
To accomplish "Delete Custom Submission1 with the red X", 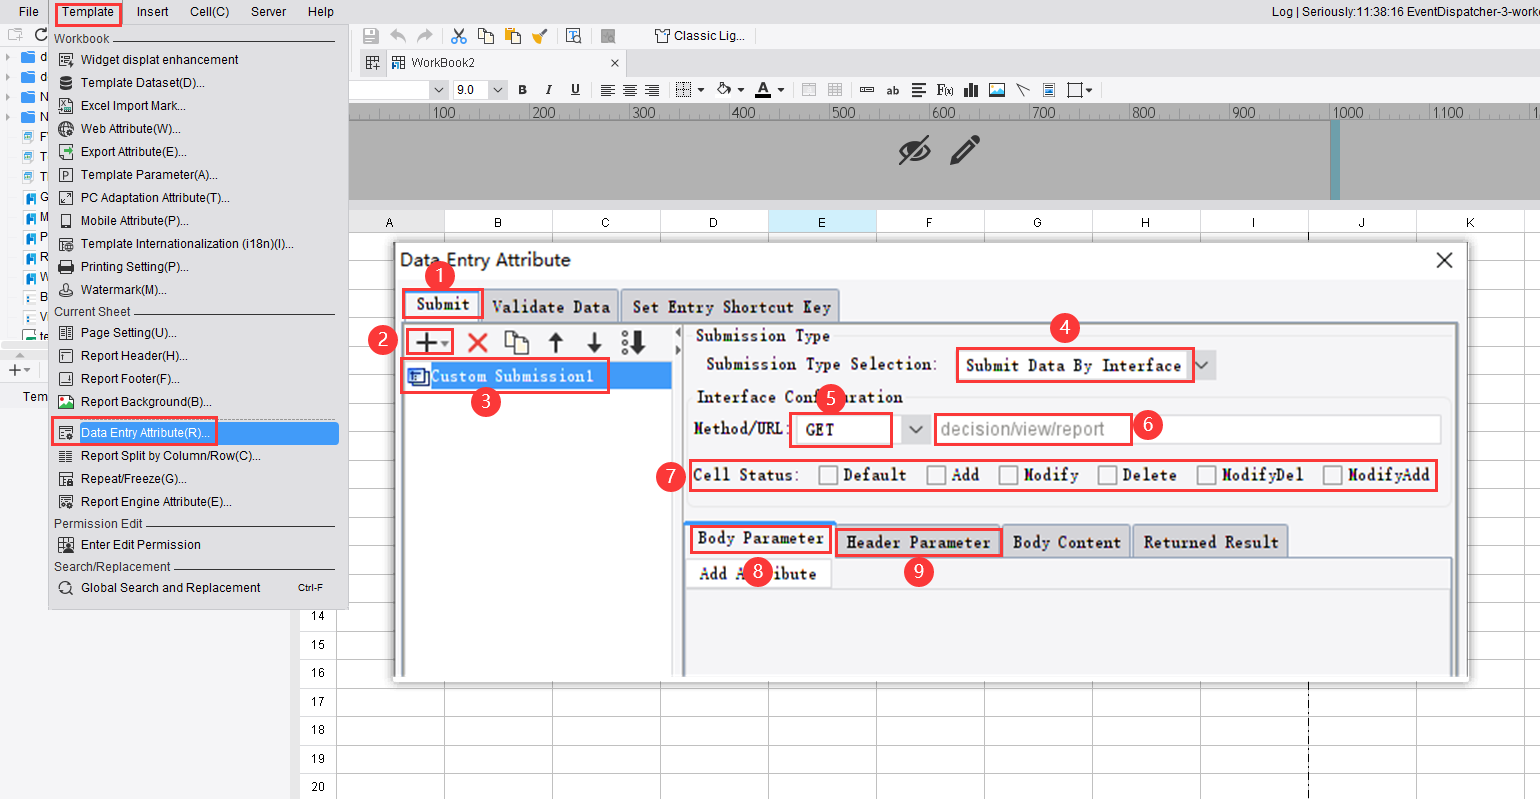I will click(478, 342).
